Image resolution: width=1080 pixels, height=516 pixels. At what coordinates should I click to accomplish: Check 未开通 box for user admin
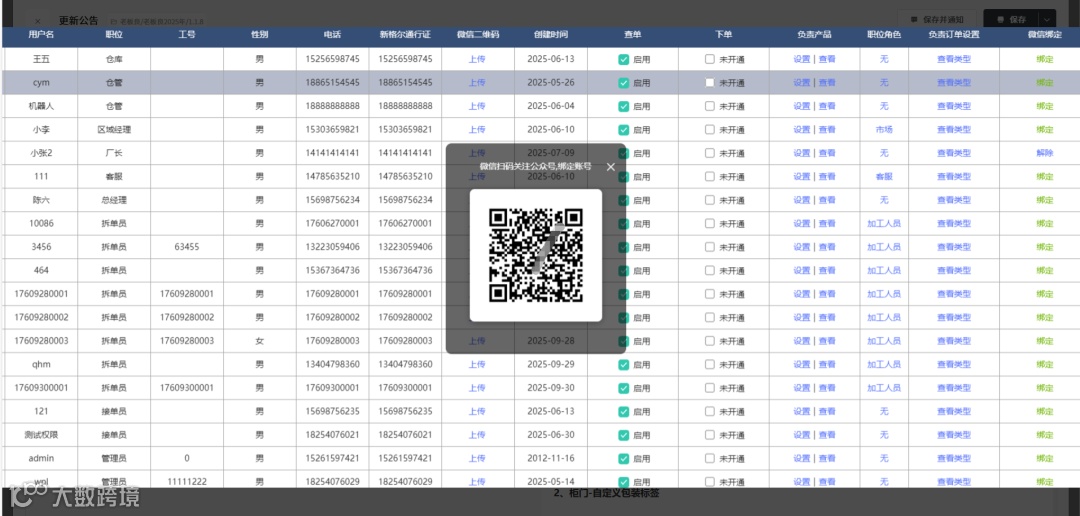[x=709, y=458]
